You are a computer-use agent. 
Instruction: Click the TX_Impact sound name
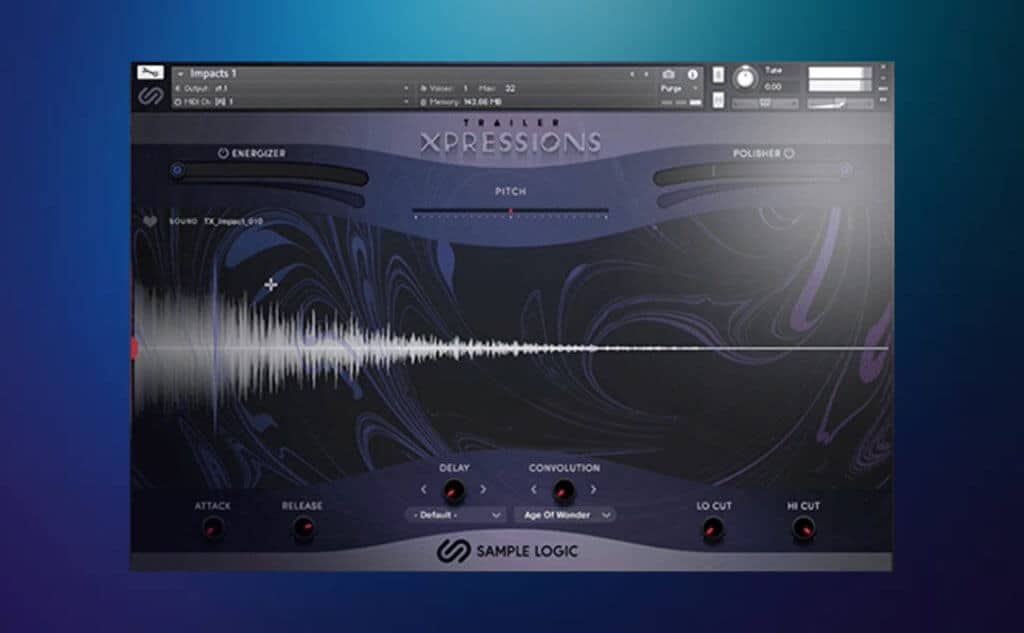tap(233, 221)
